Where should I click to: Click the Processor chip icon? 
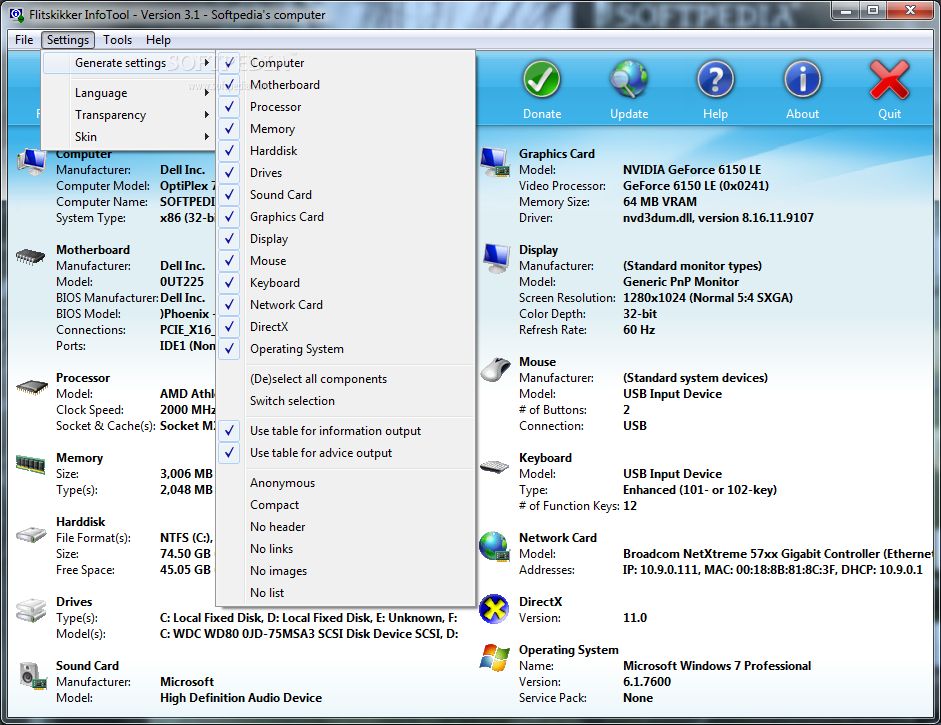32,387
